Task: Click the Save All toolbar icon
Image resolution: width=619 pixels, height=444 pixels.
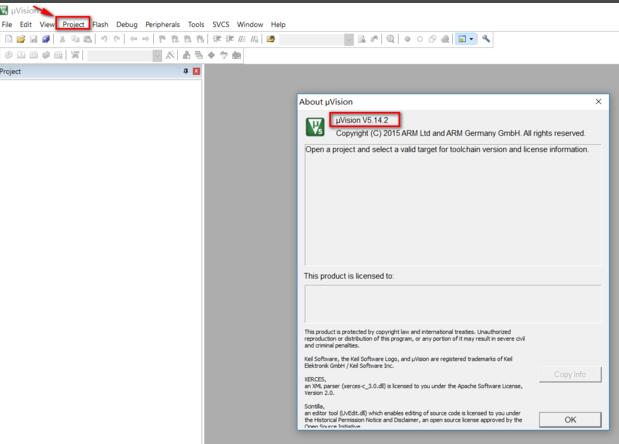Action: (x=46, y=39)
